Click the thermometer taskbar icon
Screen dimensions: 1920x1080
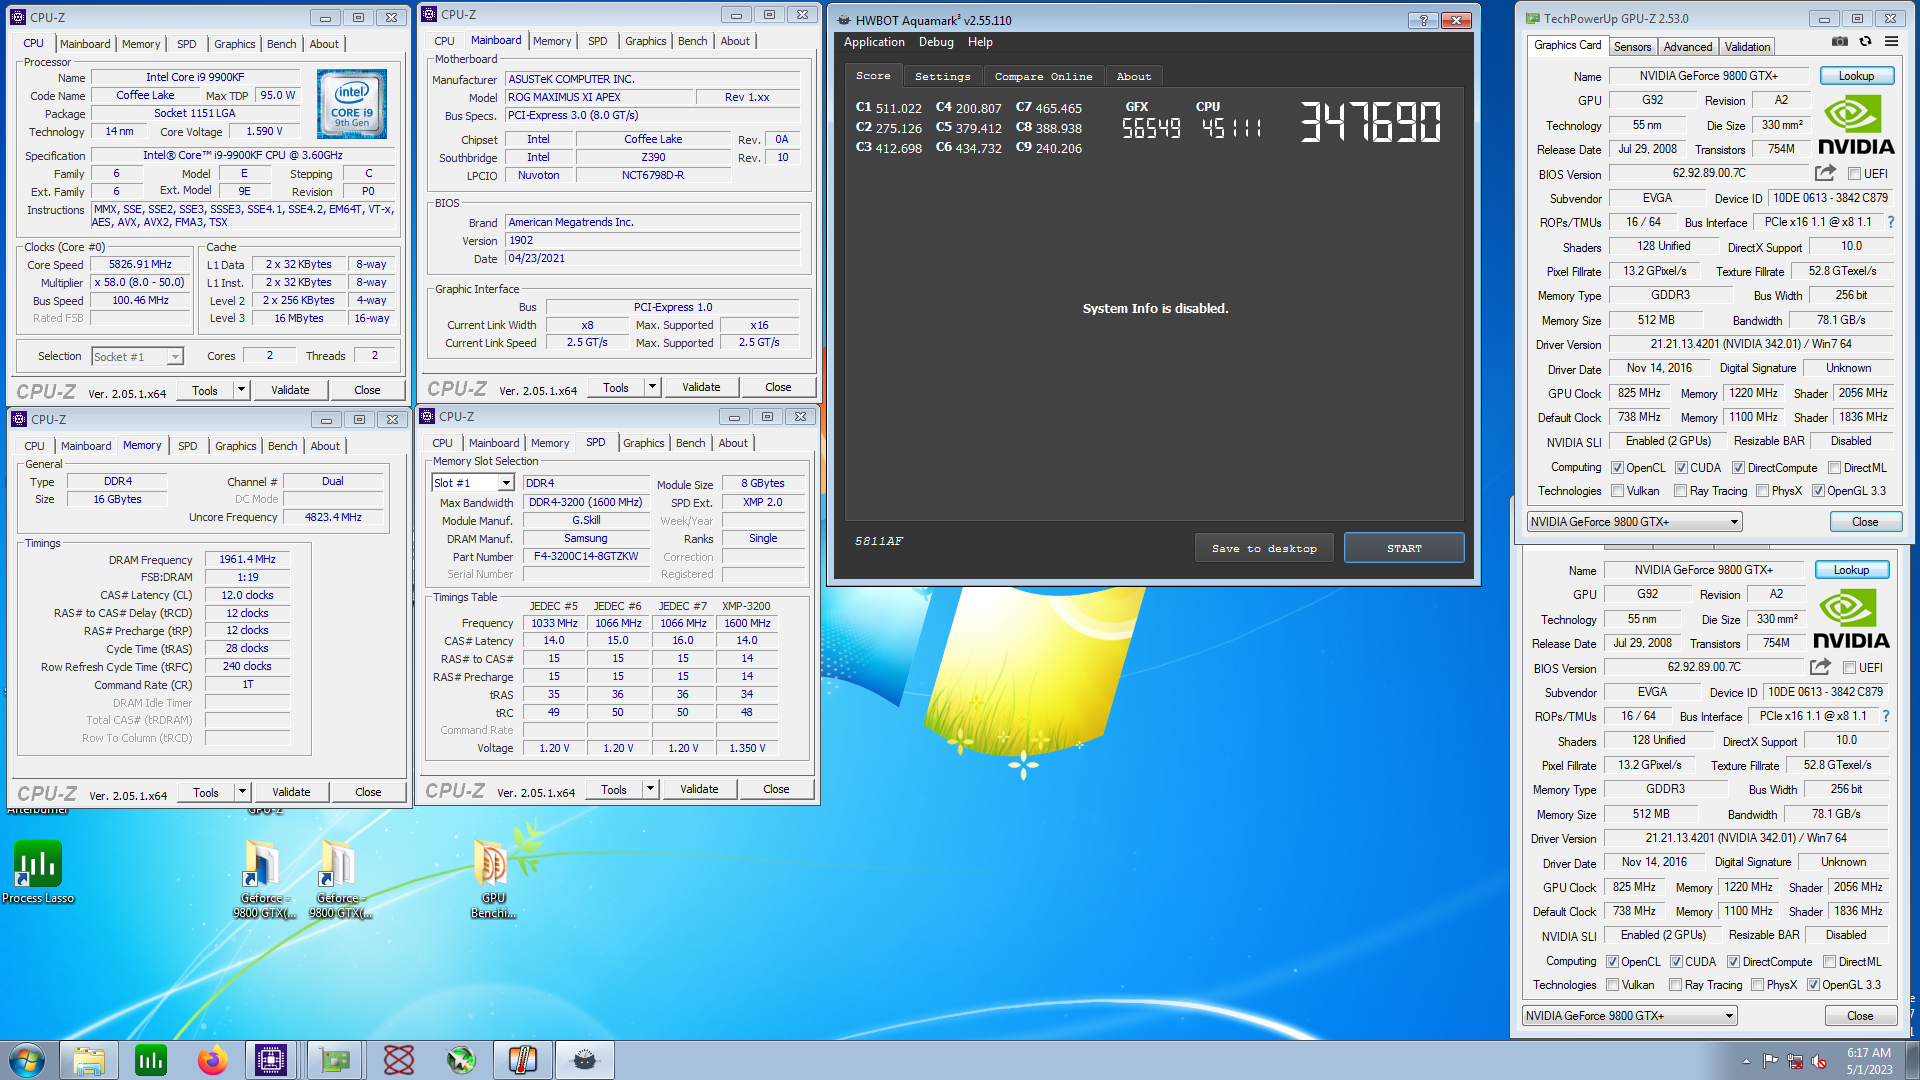523,1060
